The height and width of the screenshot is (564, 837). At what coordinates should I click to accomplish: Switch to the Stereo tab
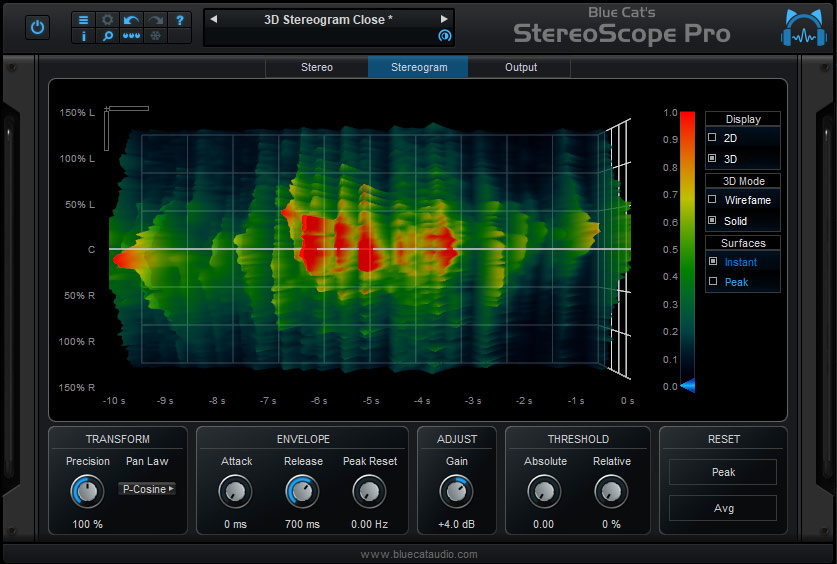(x=317, y=67)
